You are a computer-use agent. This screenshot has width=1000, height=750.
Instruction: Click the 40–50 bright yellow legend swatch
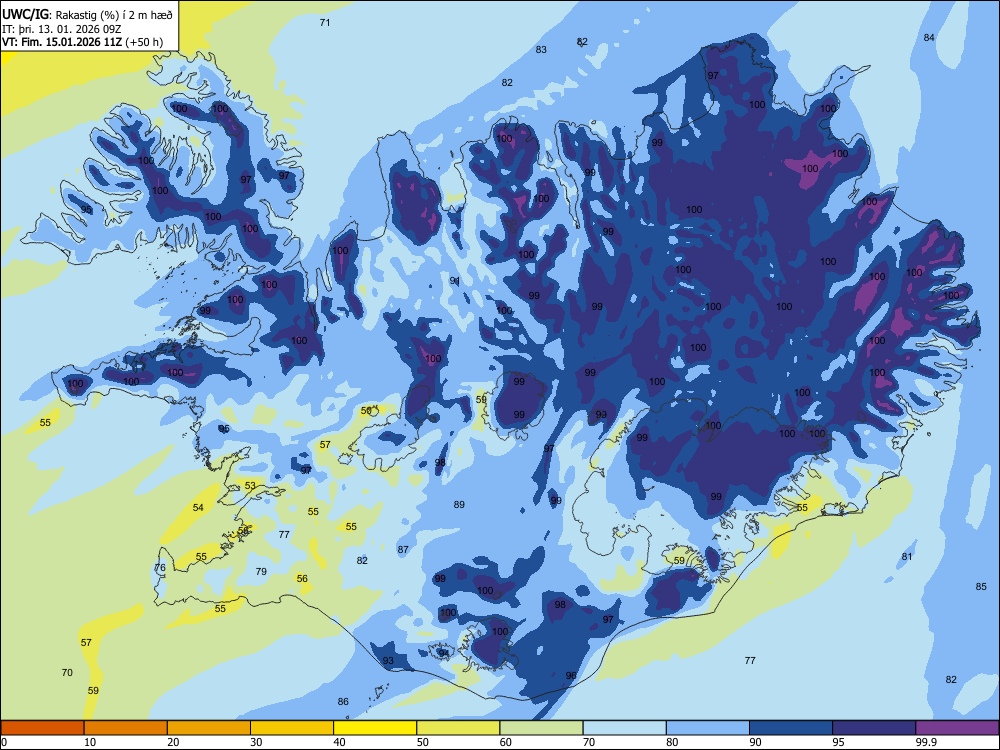[375, 728]
